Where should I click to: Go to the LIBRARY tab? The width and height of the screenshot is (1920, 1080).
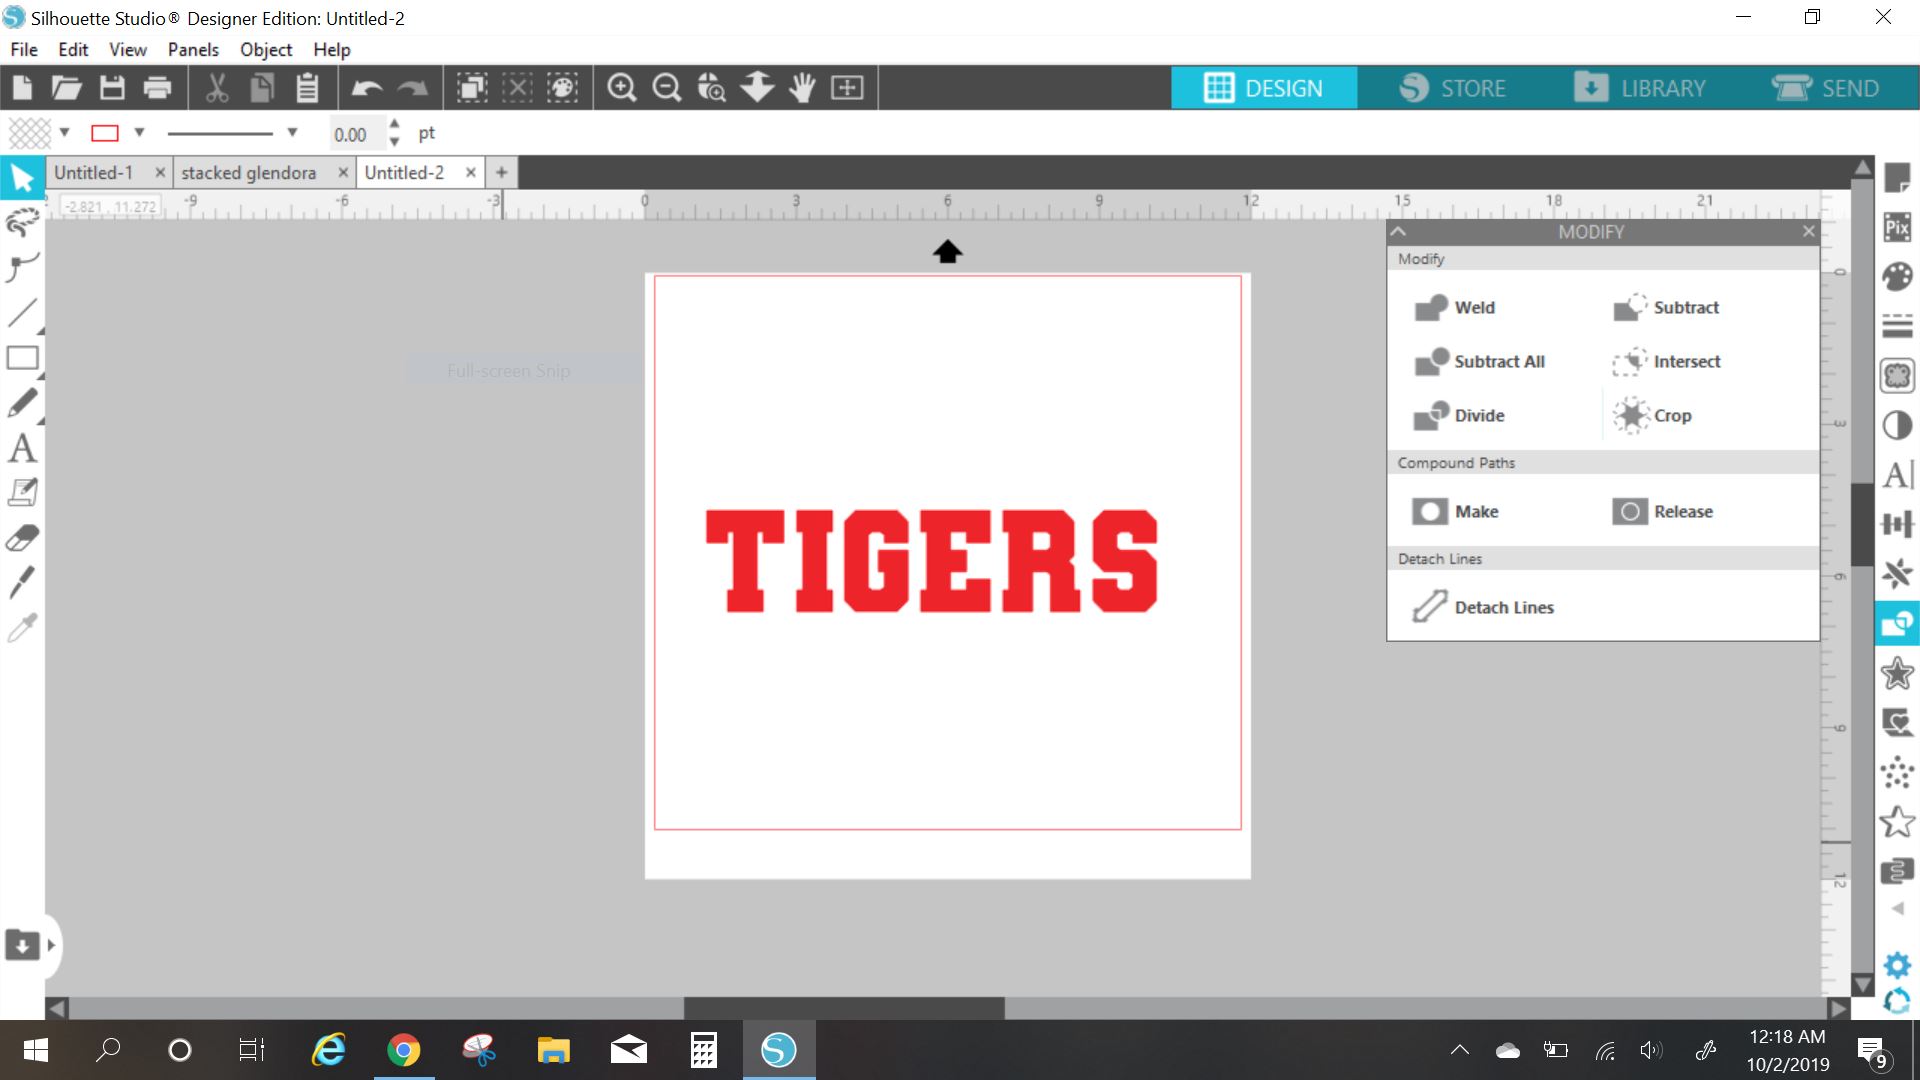pyautogui.click(x=1640, y=88)
